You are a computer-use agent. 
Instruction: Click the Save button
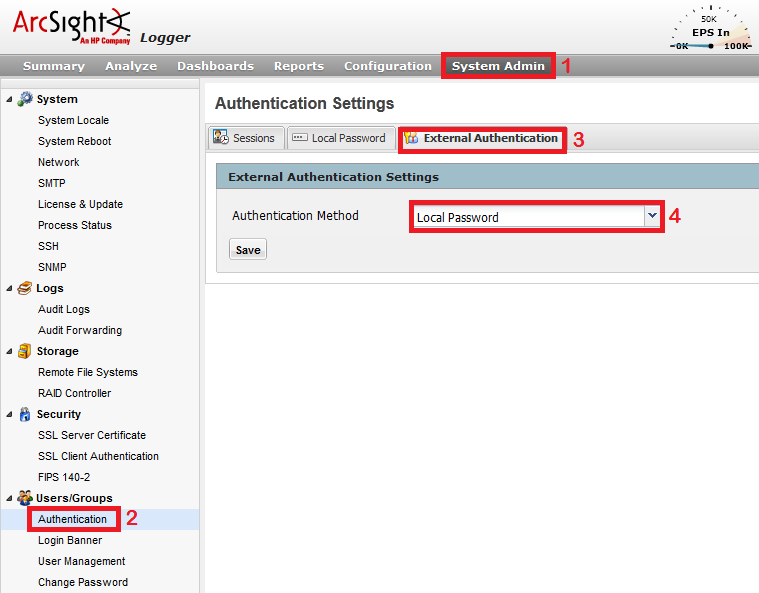[248, 249]
